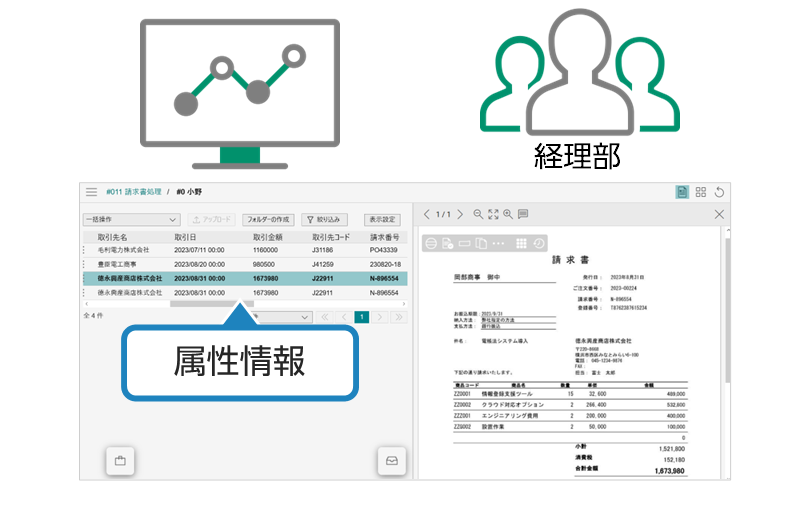The image size is (810, 509).
Task: Open the 一括操作 dropdown
Action: [131, 220]
